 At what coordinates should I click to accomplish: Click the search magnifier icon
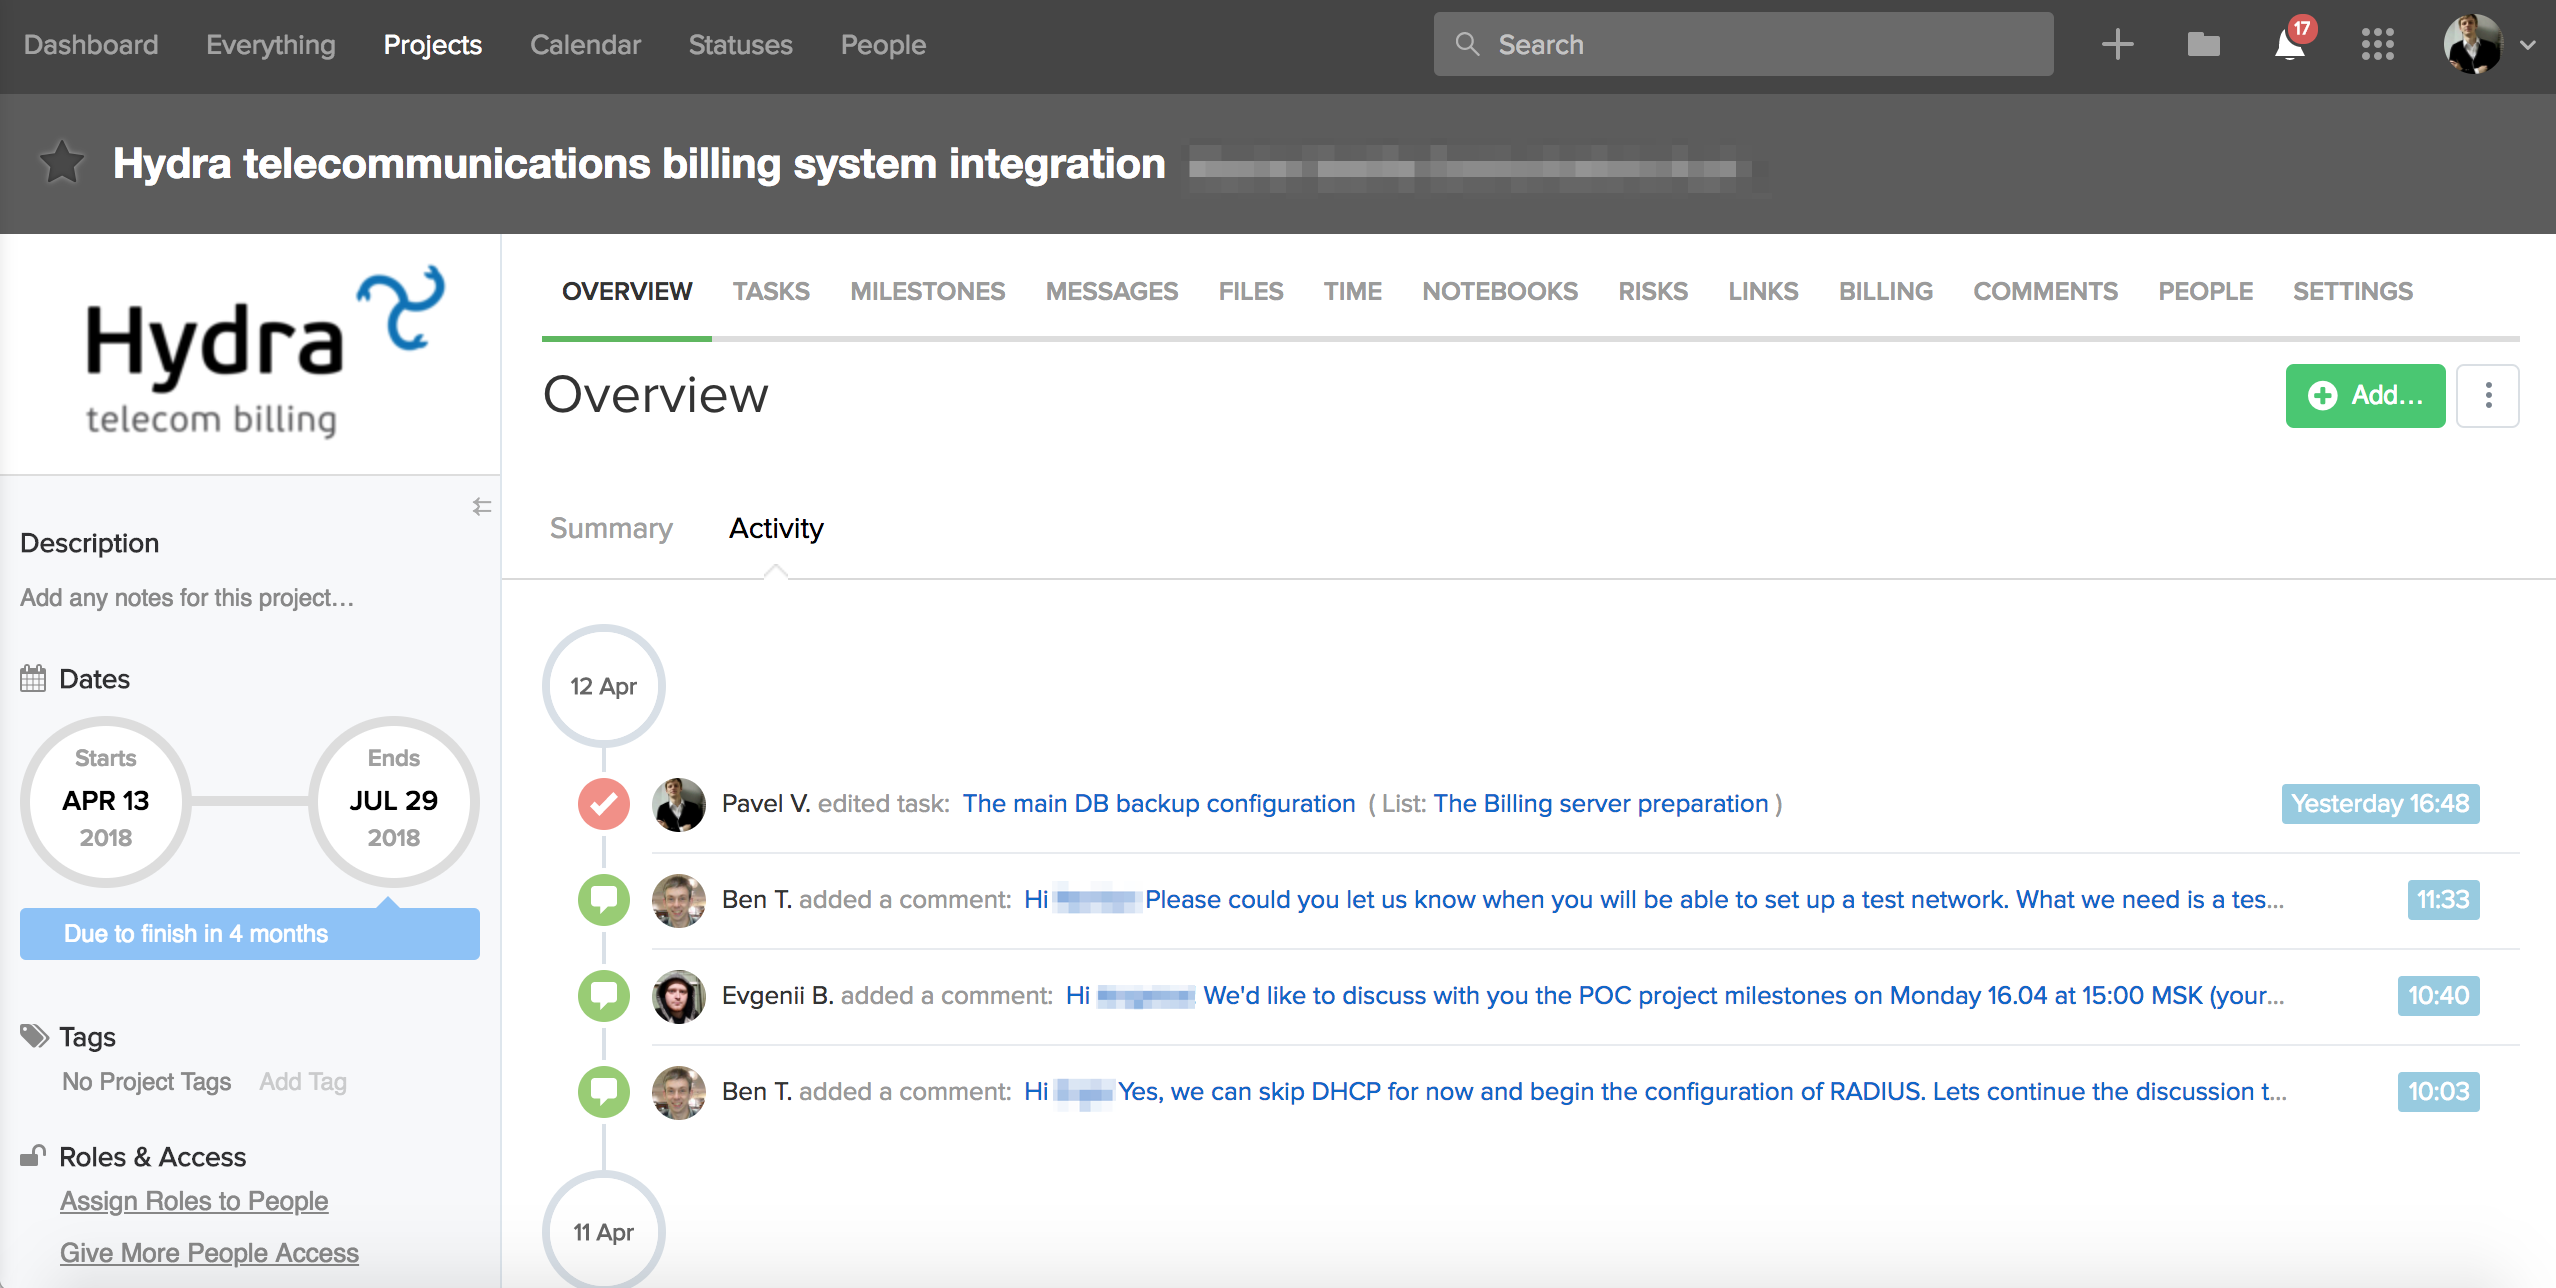pyautogui.click(x=1467, y=44)
